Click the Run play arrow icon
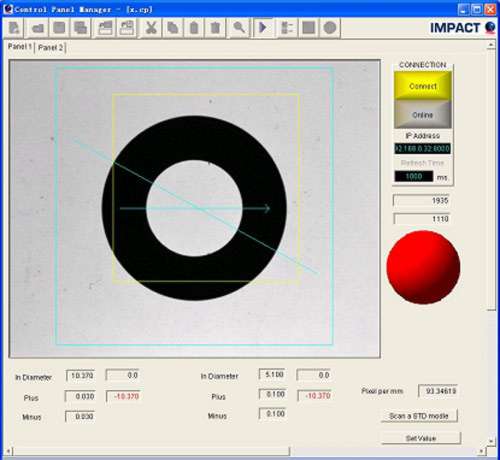Image resolution: width=500 pixels, height=460 pixels. [263, 28]
